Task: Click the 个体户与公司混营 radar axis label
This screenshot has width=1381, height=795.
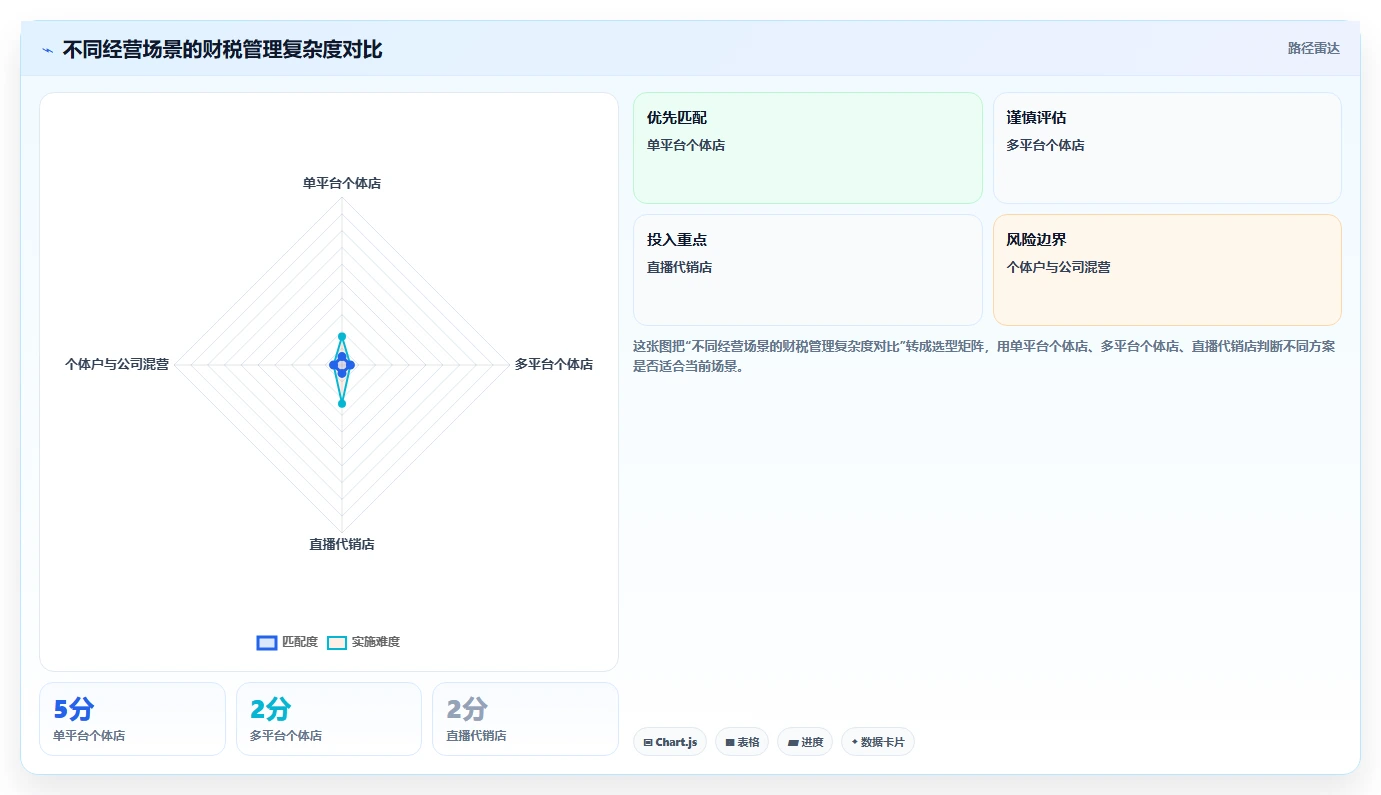Action: pos(117,365)
